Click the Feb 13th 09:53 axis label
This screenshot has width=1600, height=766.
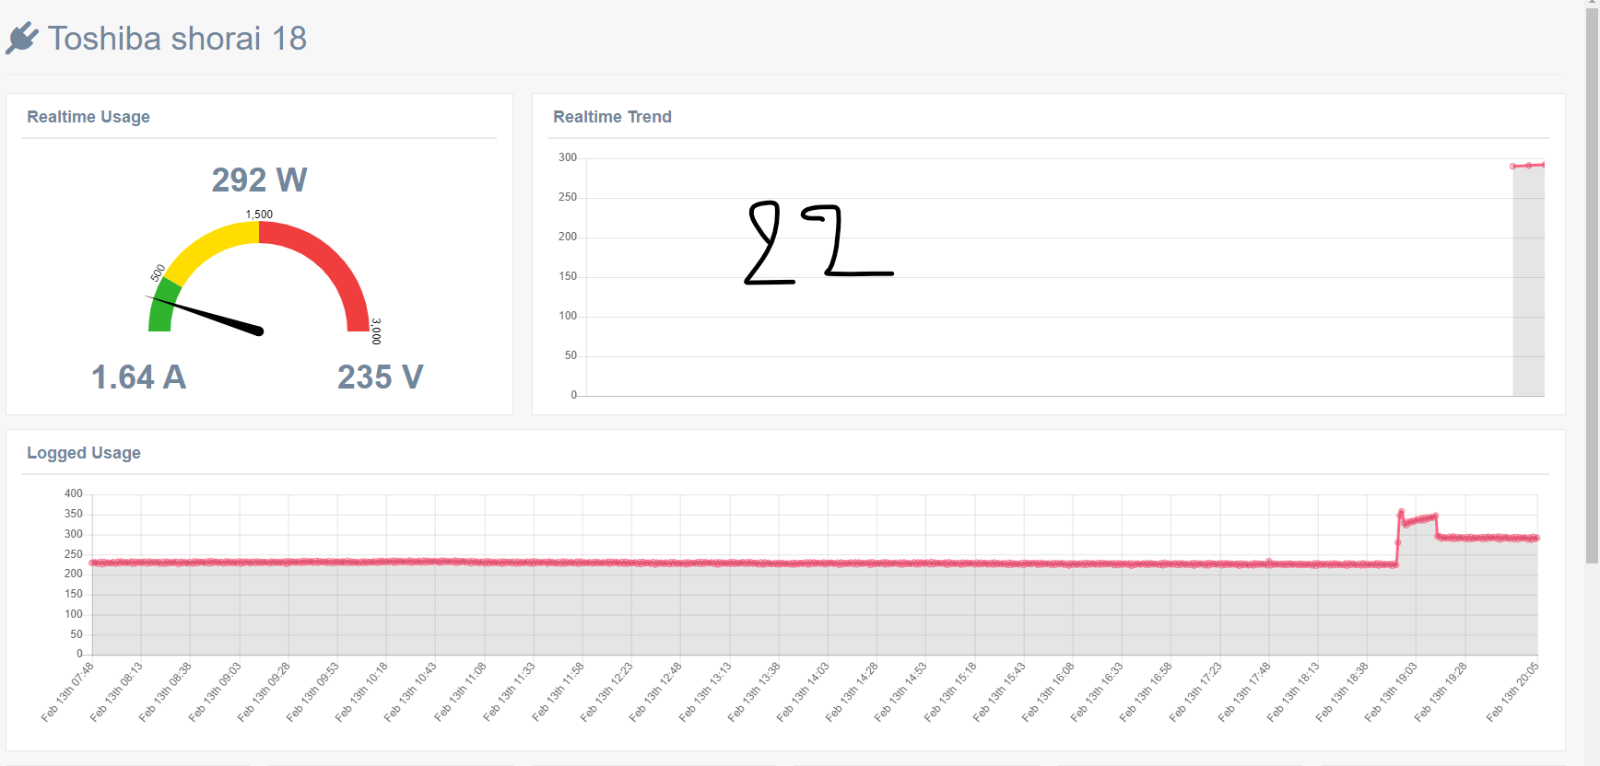pyautogui.click(x=312, y=692)
